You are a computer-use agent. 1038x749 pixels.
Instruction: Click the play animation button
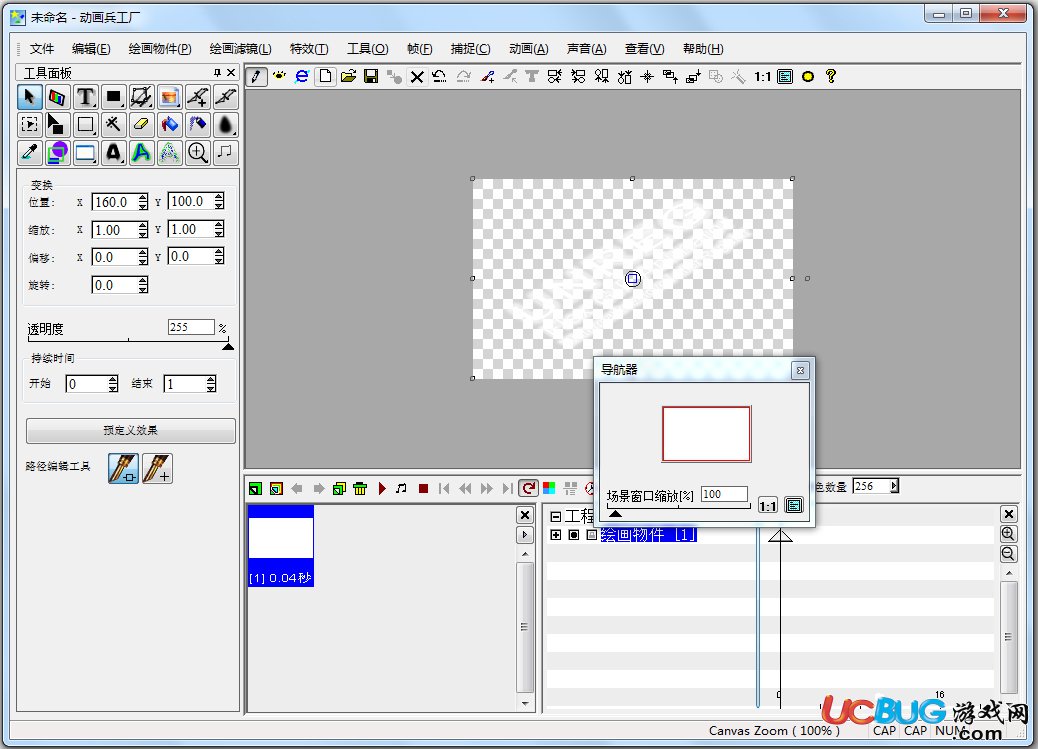tap(382, 489)
